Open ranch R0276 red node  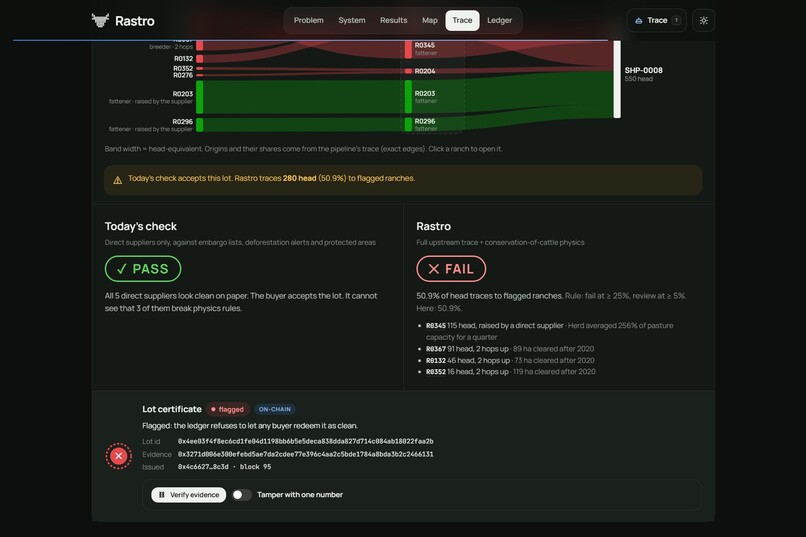click(x=199, y=75)
